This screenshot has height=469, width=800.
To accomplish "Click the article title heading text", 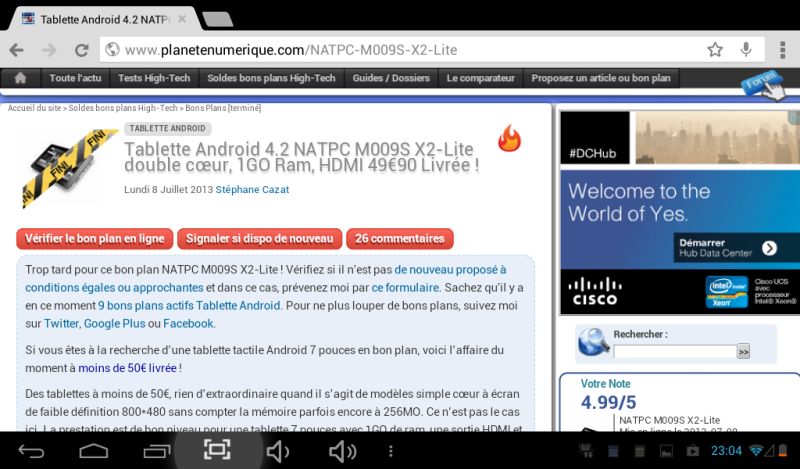I will pyautogui.click(x=302, y=157).
